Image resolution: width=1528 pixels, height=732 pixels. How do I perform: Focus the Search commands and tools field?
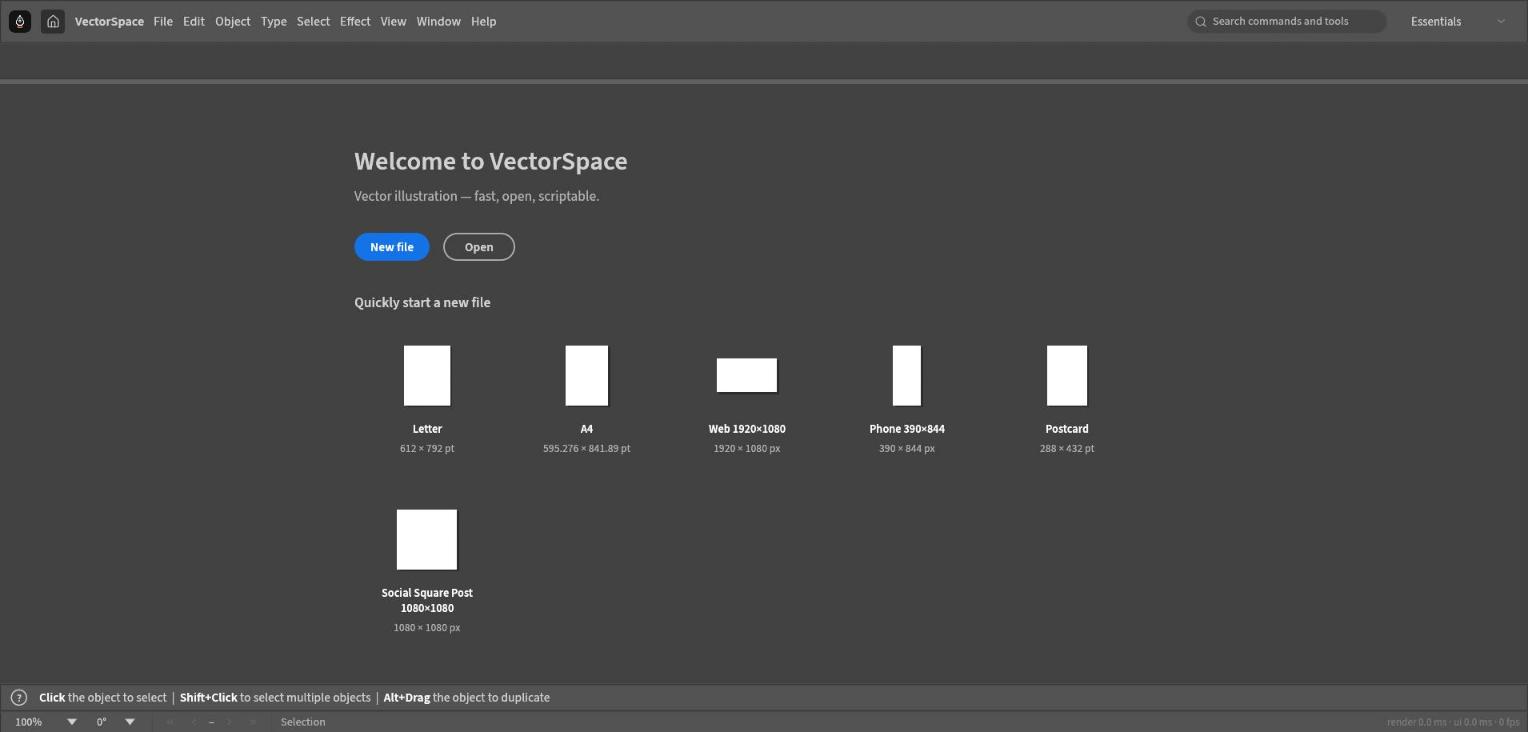coord(1287,21)
